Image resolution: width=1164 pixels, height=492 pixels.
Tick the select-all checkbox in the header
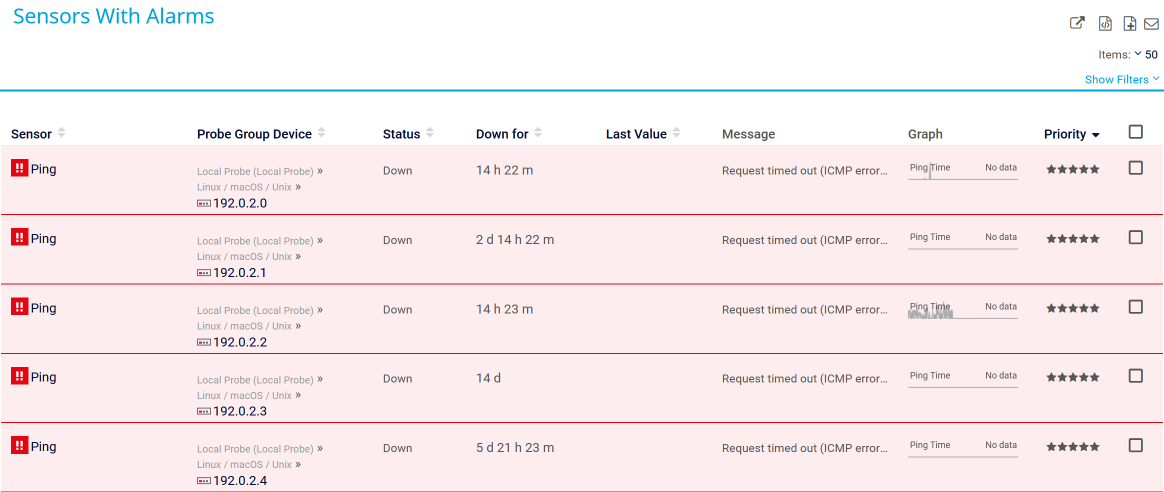tap(1135, 132)
